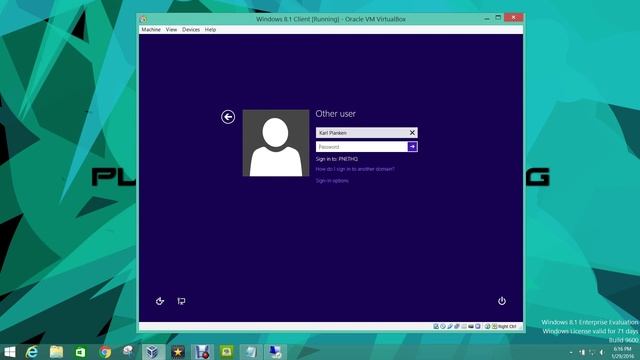Click the taskbar clock
The image size is (640, 360).
[622, 353]
